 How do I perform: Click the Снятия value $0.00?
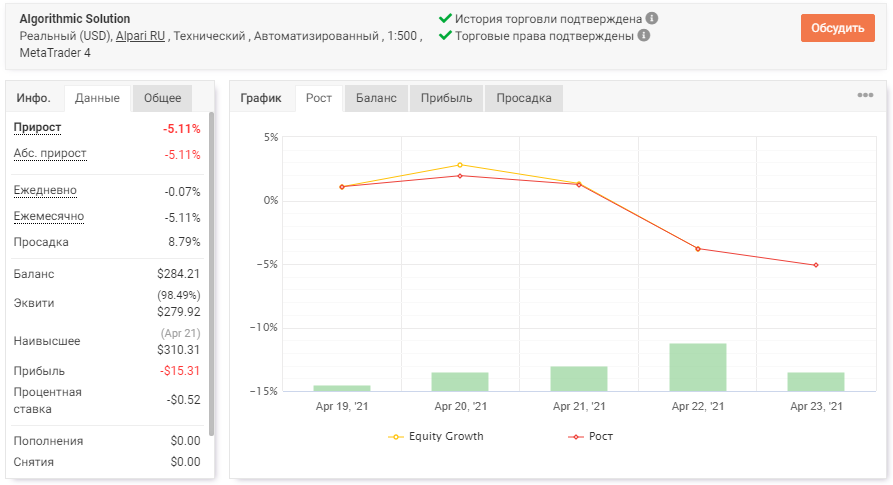click(x=185, y=462)
